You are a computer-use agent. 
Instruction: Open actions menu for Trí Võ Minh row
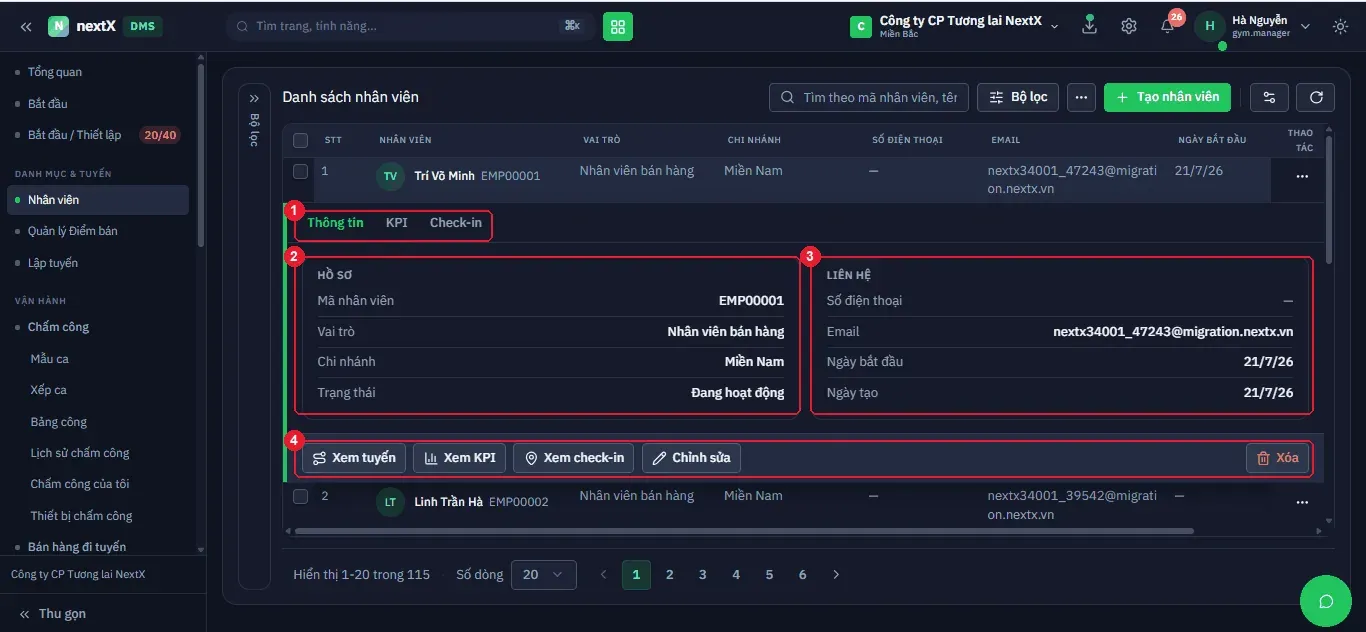(x=1302, y=176)
